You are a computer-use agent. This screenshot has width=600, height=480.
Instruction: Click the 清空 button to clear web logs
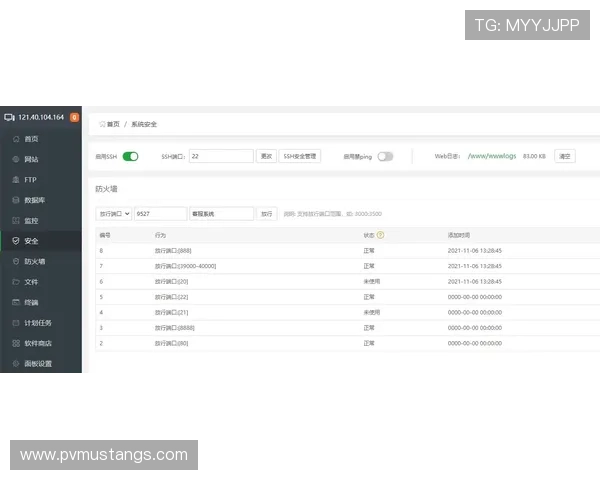click(x=565, y=156)
